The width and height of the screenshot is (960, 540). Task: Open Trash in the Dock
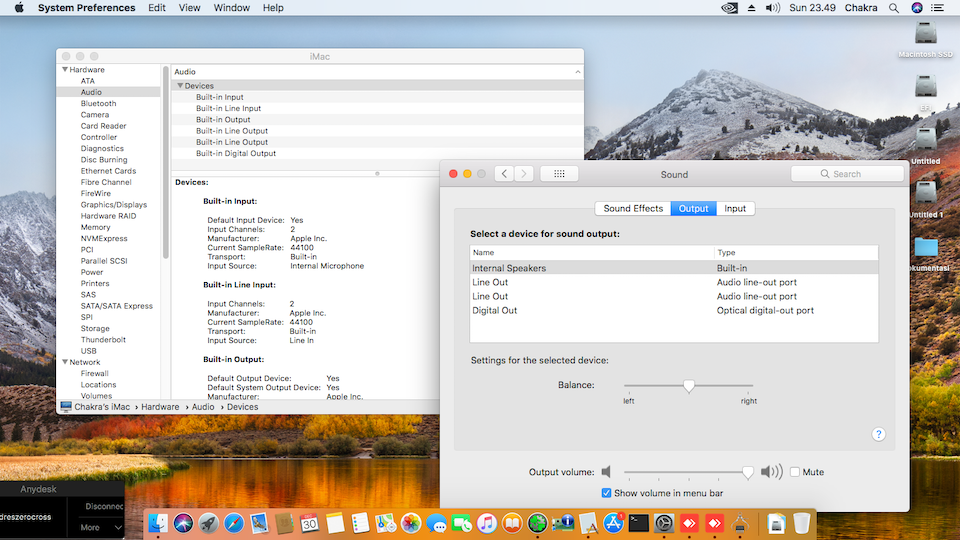click(x=801, y=523)
